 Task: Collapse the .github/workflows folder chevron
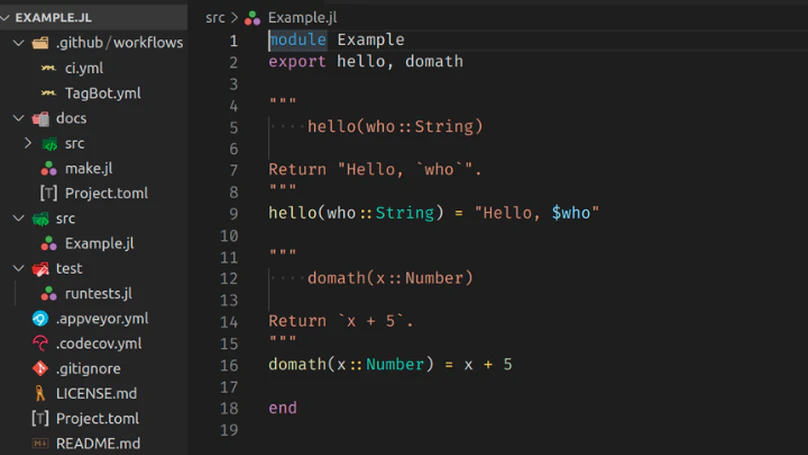tap(19, 43)
